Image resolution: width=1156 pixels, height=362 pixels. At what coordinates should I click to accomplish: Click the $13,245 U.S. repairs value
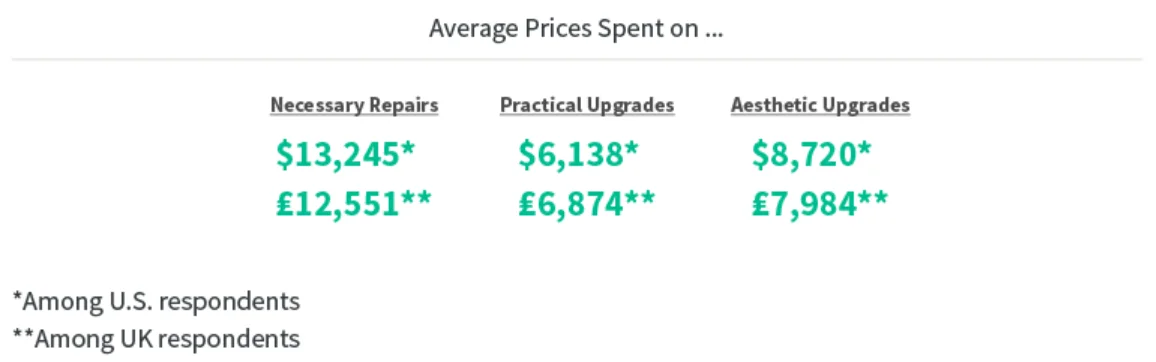(338, 153)
